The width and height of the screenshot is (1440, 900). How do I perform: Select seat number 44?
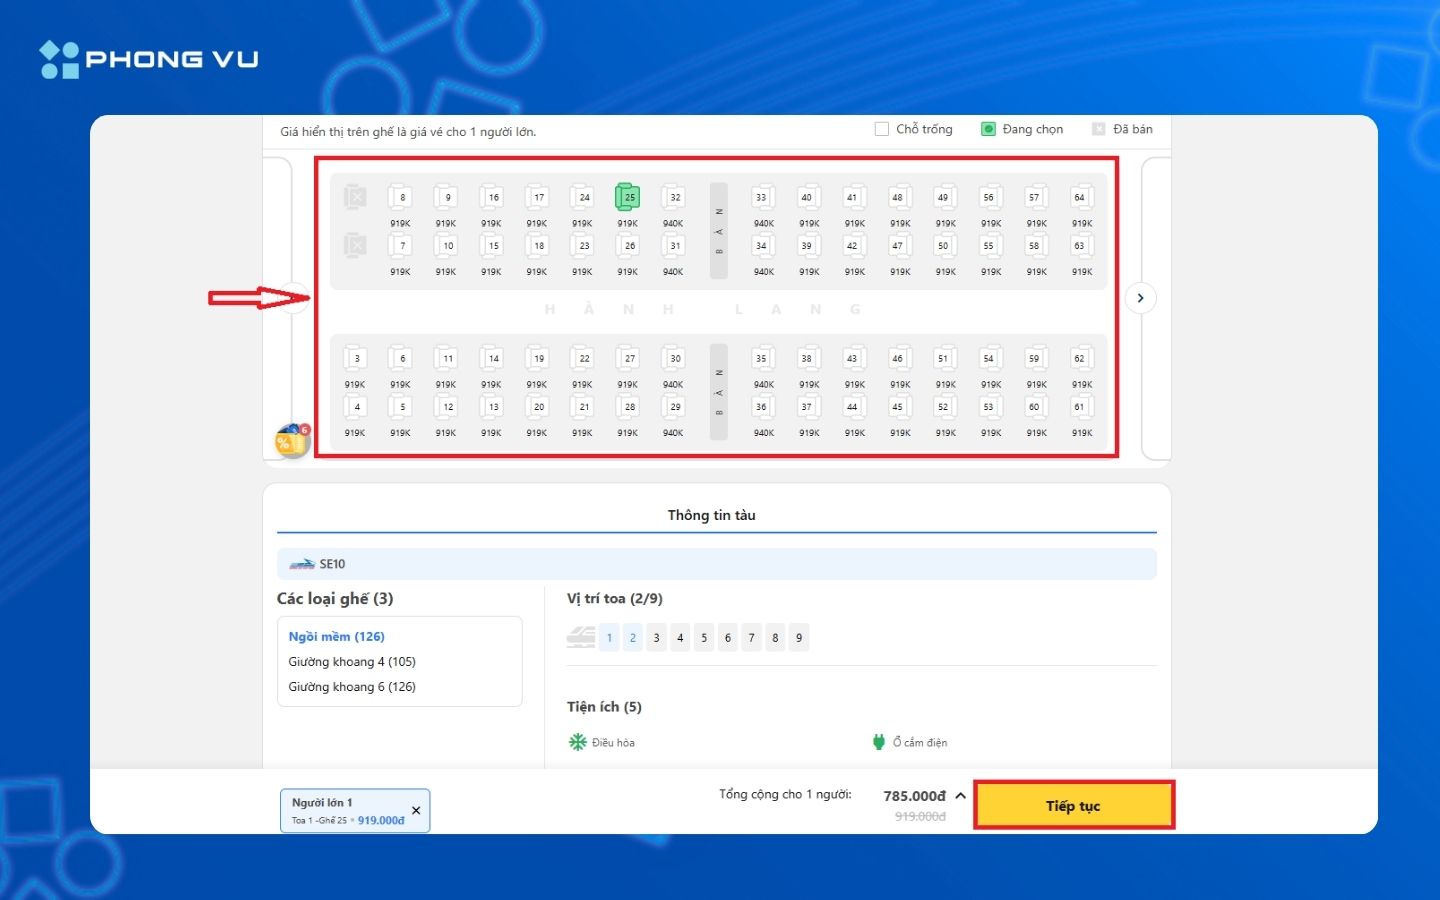coord(854,407)
